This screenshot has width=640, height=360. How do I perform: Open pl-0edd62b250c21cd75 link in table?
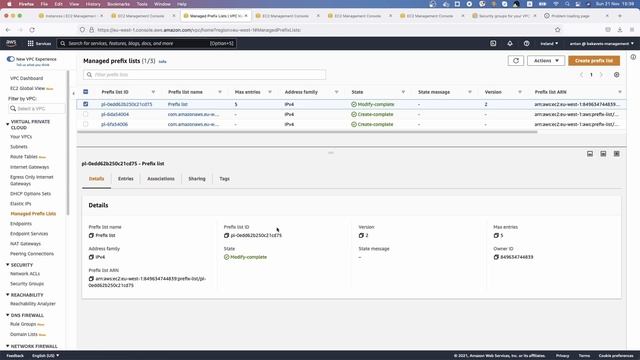coord(127,104)
